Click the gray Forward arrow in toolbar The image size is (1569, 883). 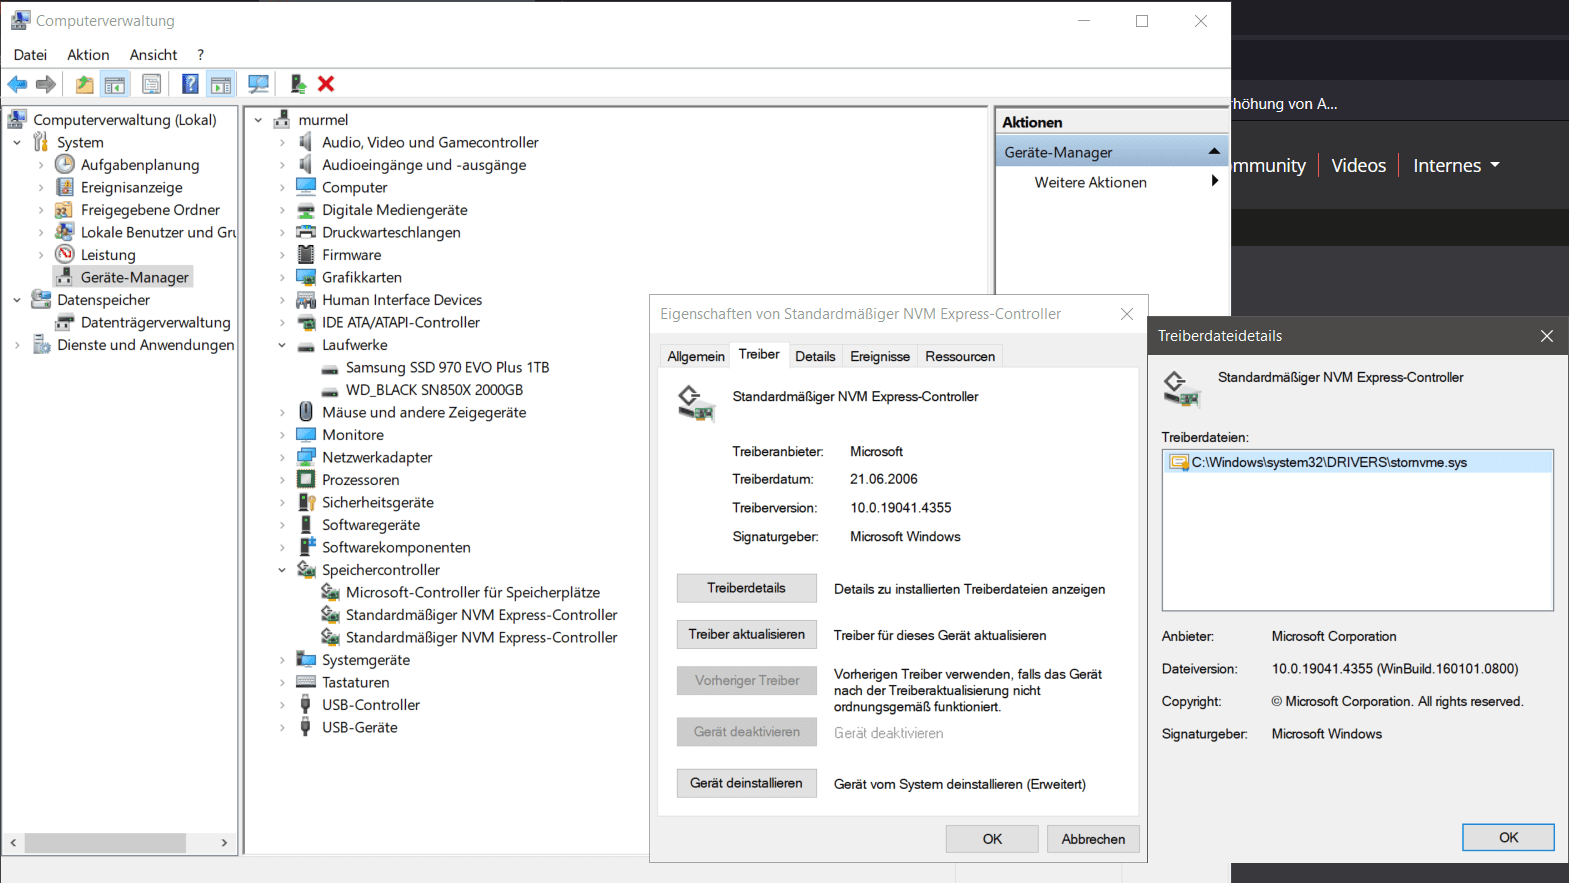tap(46, 84)
